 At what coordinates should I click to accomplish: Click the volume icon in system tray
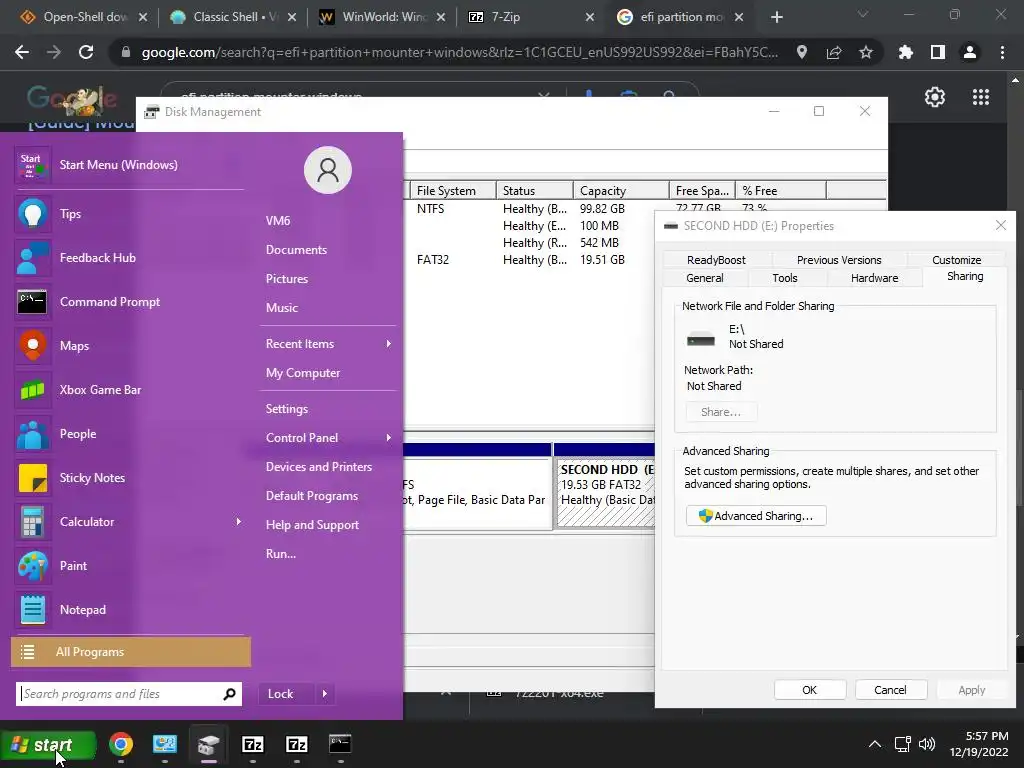tap(927, 744)
